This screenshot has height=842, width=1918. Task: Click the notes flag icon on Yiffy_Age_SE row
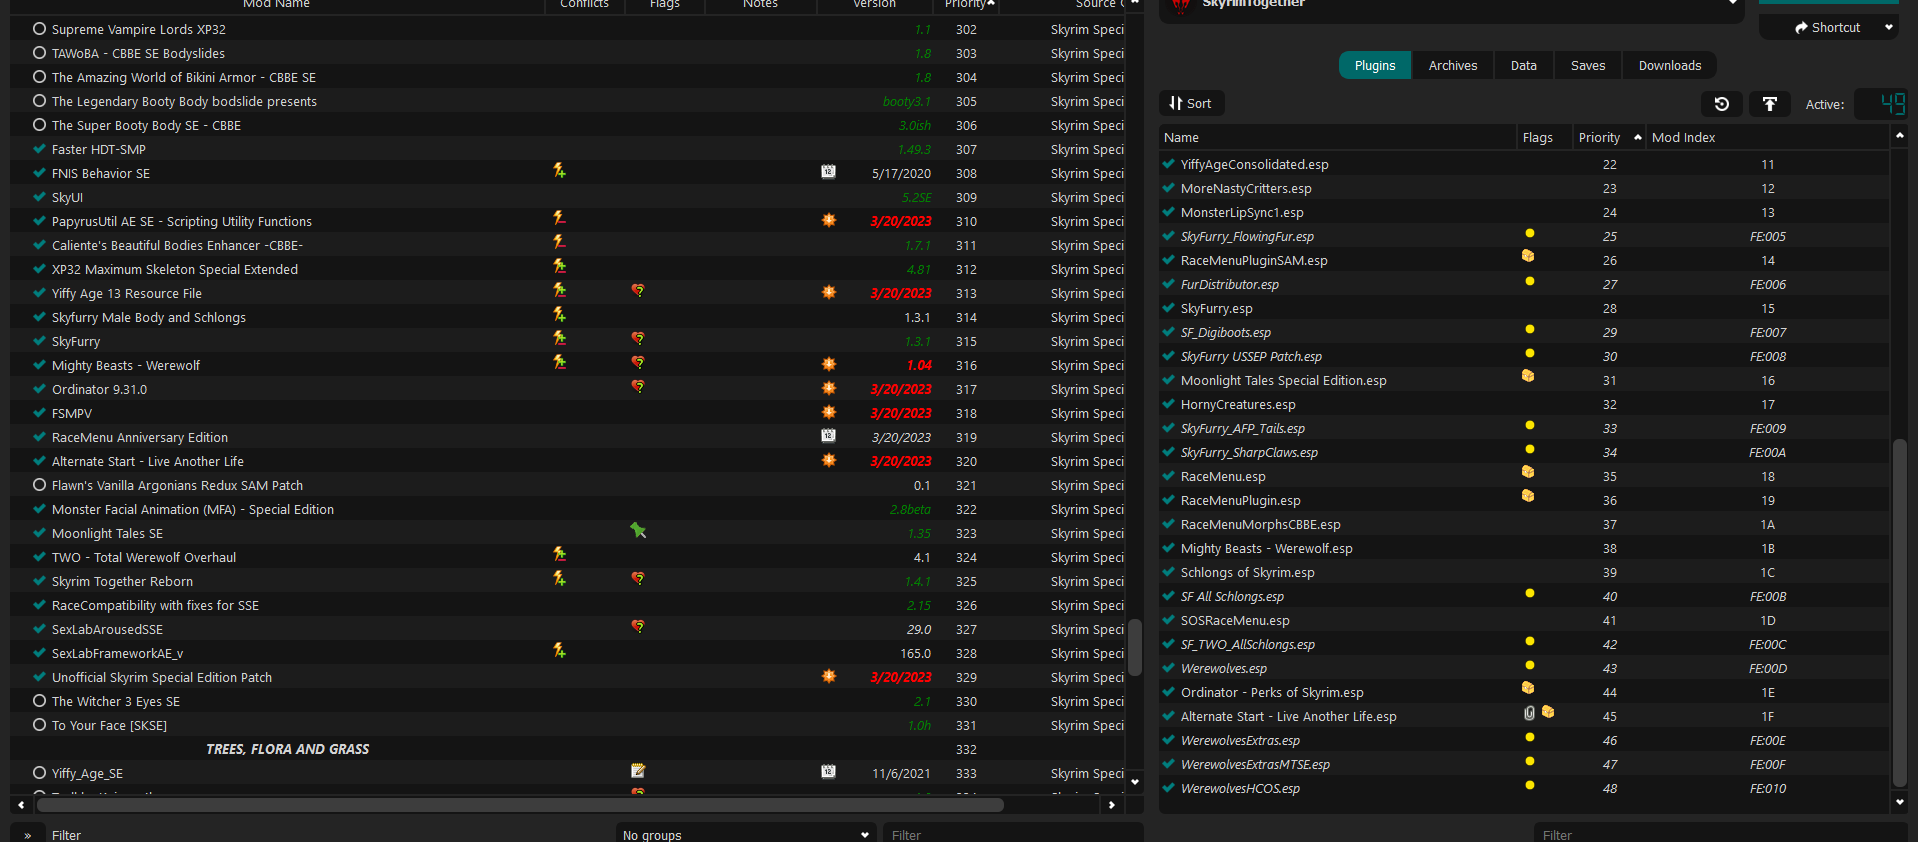[x=638, y=771]
